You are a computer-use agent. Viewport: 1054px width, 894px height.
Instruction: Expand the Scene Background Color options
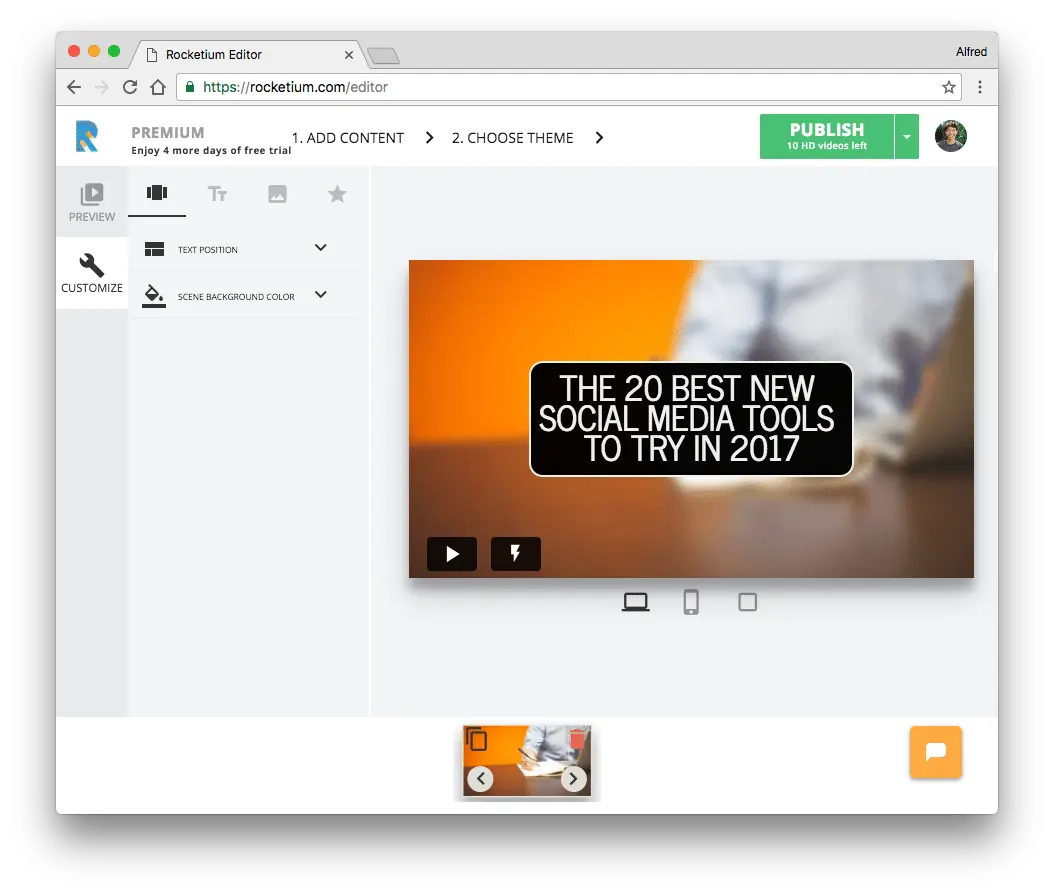[320, 294]
